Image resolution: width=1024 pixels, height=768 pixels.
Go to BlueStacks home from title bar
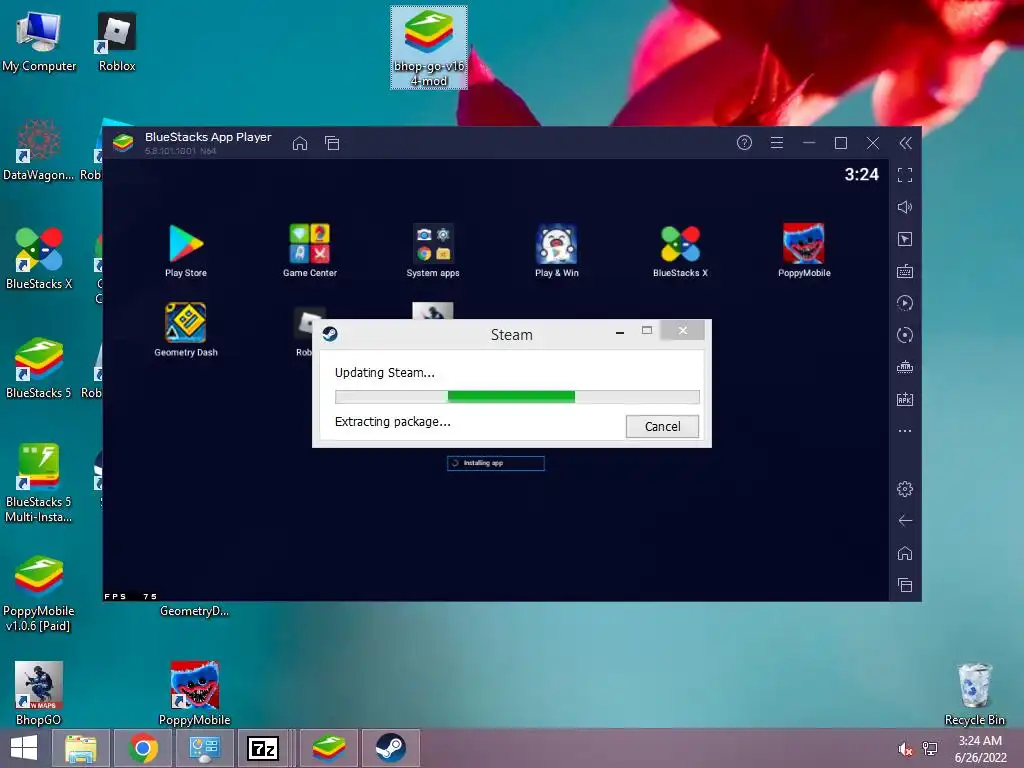point(300,143)
